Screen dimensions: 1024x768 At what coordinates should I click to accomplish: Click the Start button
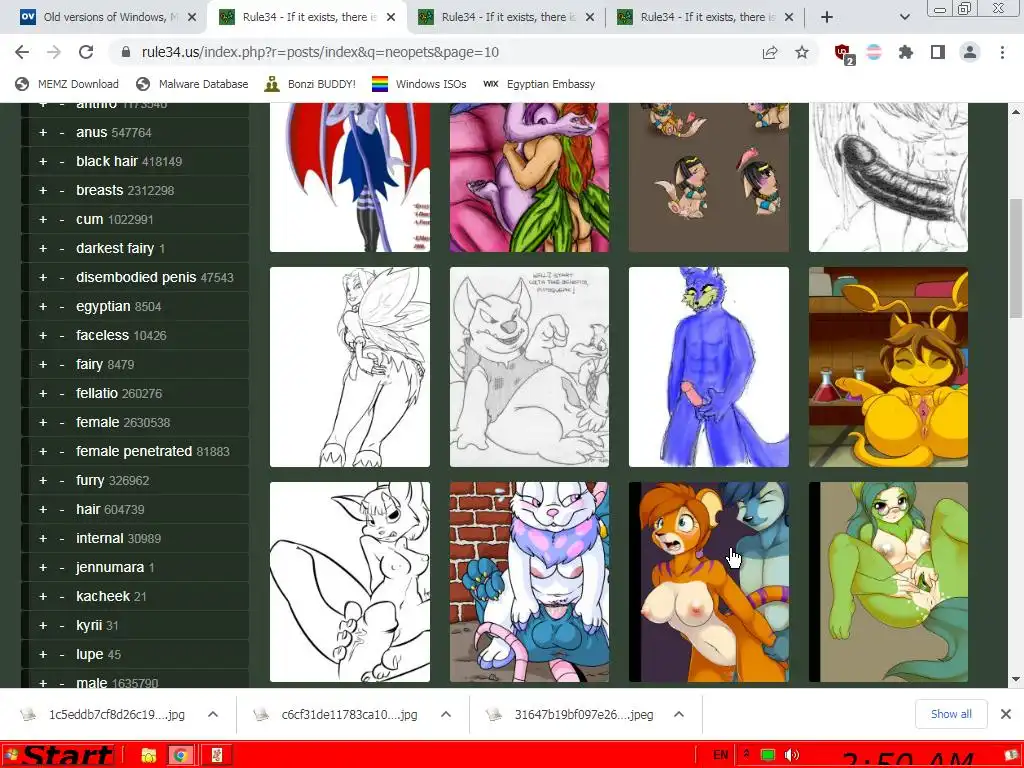59,756
